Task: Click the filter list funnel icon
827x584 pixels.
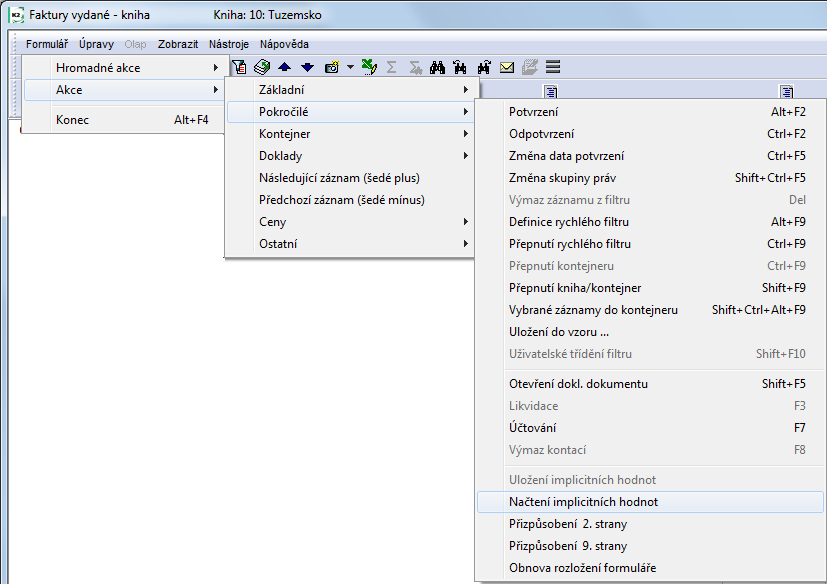Action: click(239, 67)
